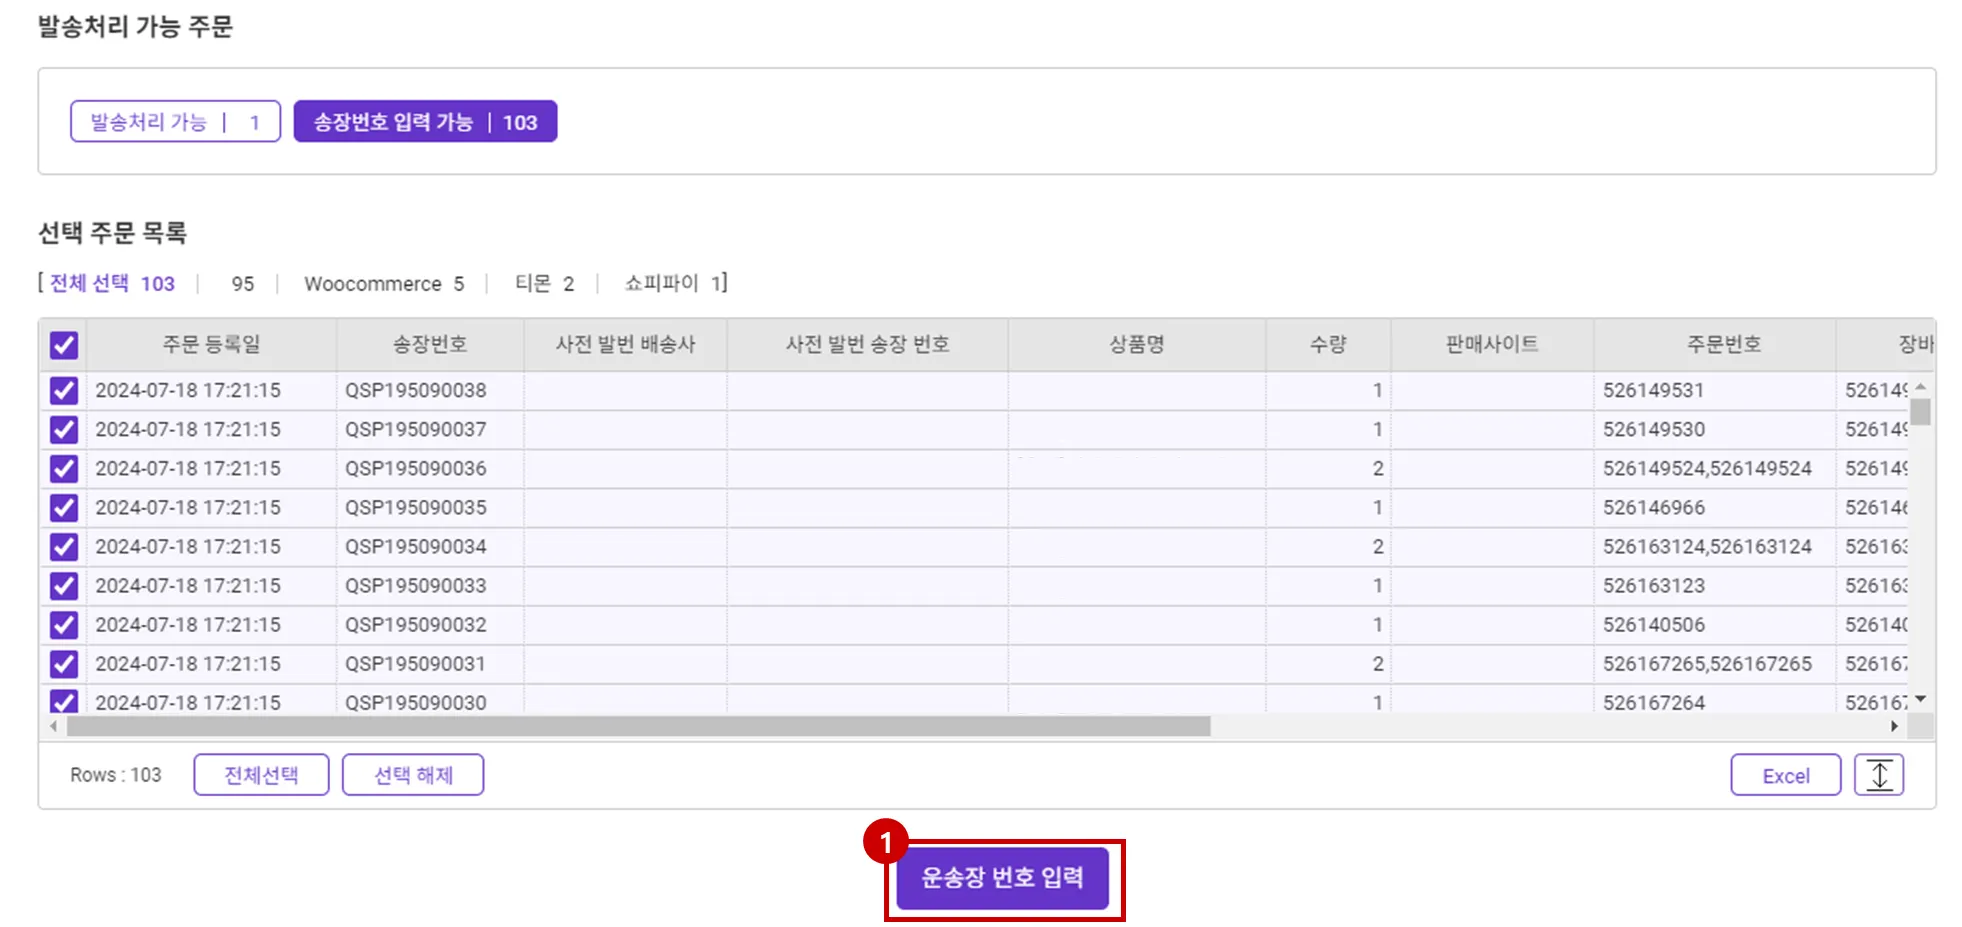This screenshot has width=1962, height=927.
Task: Click the 선택 해제 button
Action: click(413, 775)
